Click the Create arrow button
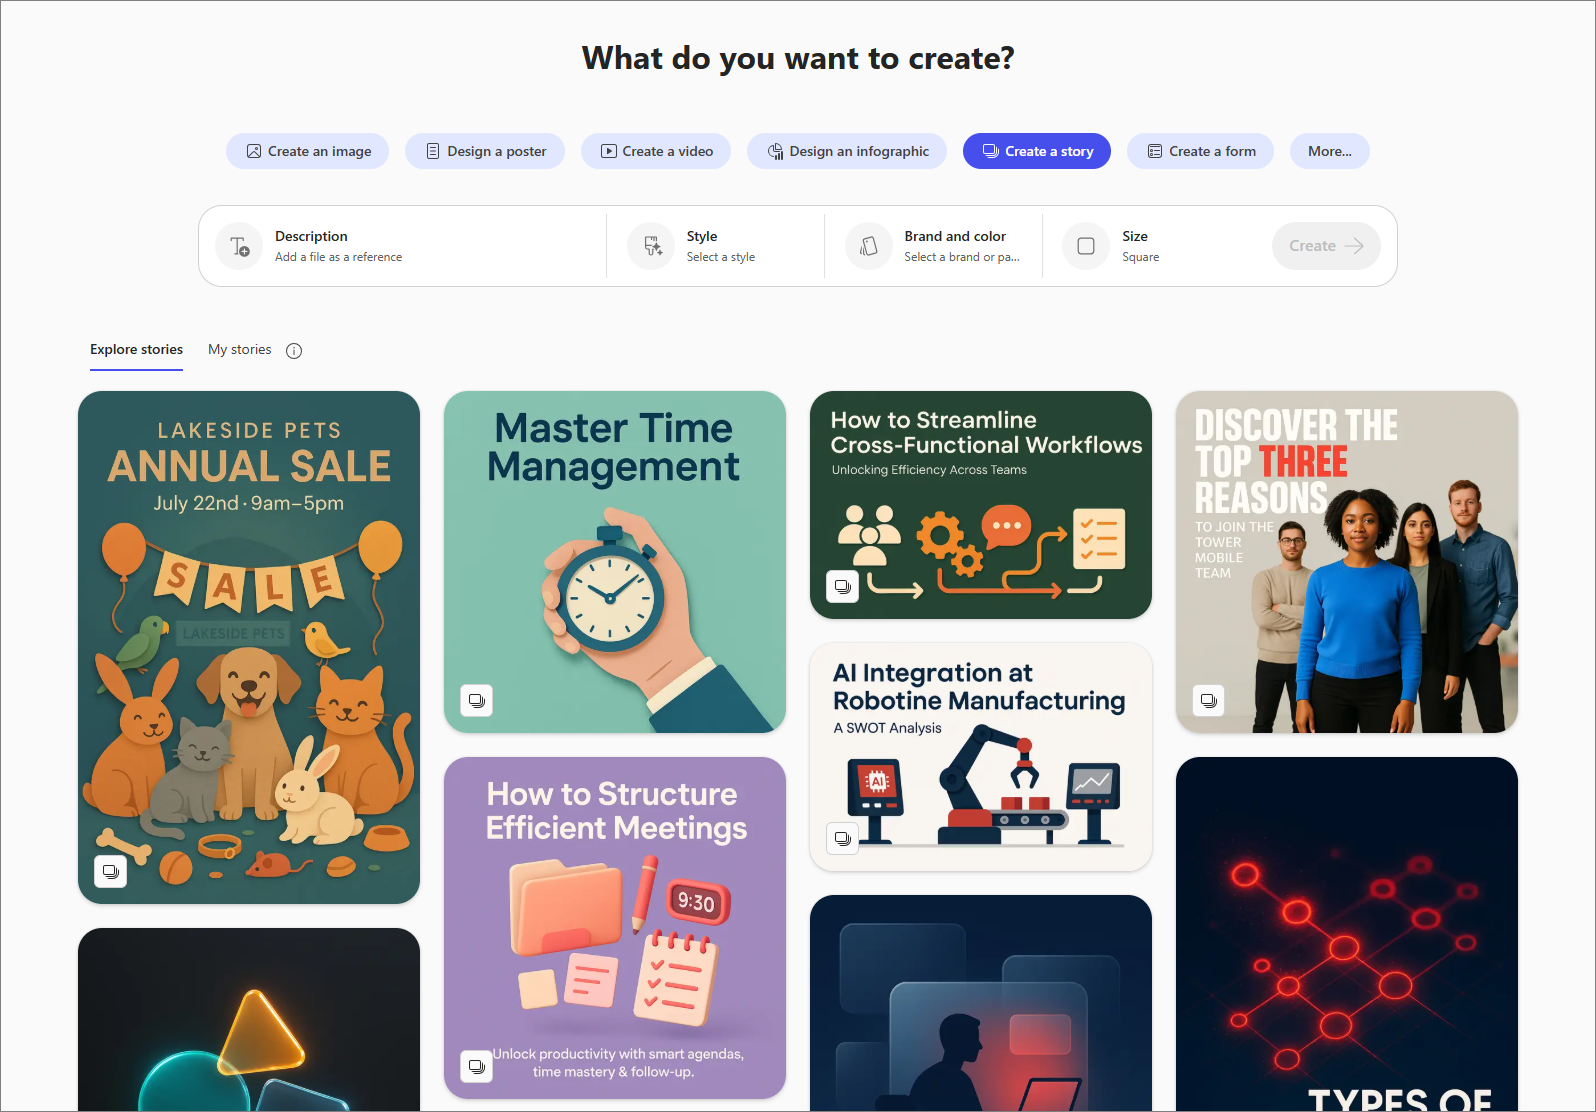1596x1112 pixels. [x=1326, y=246]
